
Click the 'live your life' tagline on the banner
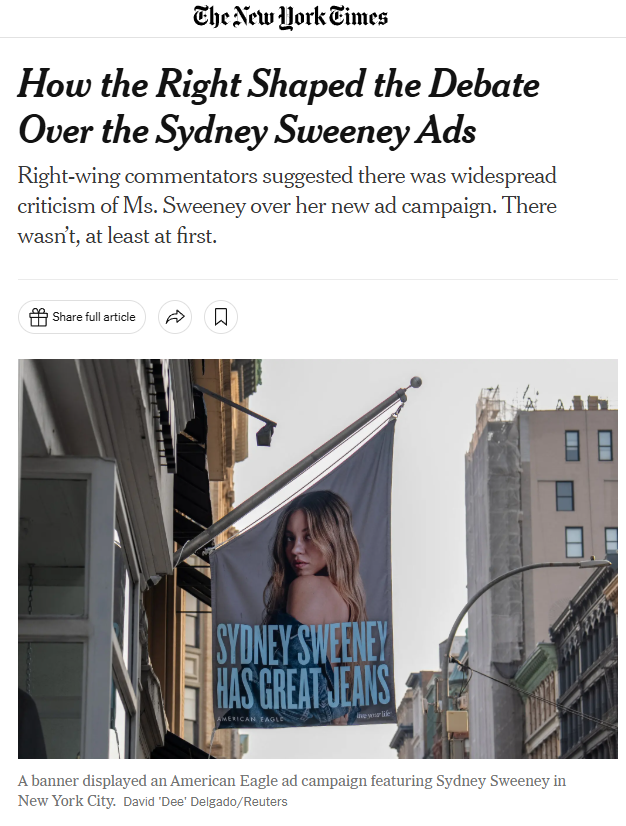coord(374,714)
